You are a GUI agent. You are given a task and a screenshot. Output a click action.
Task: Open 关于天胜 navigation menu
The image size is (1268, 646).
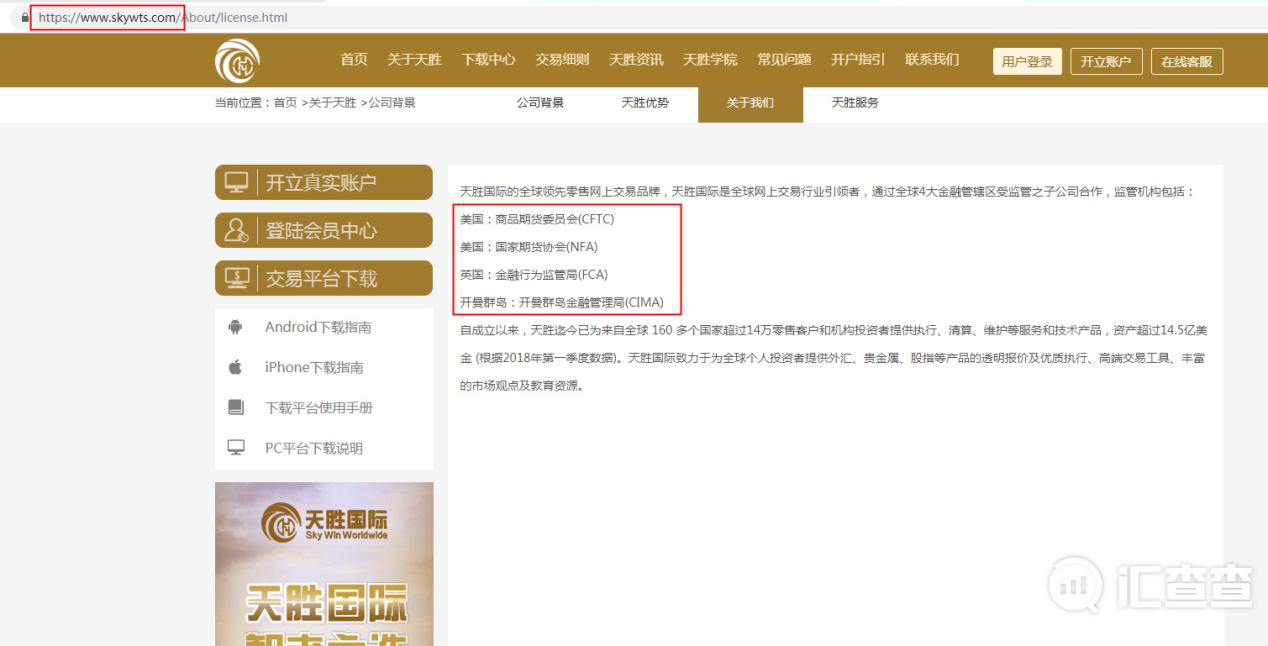click(414, 60)
